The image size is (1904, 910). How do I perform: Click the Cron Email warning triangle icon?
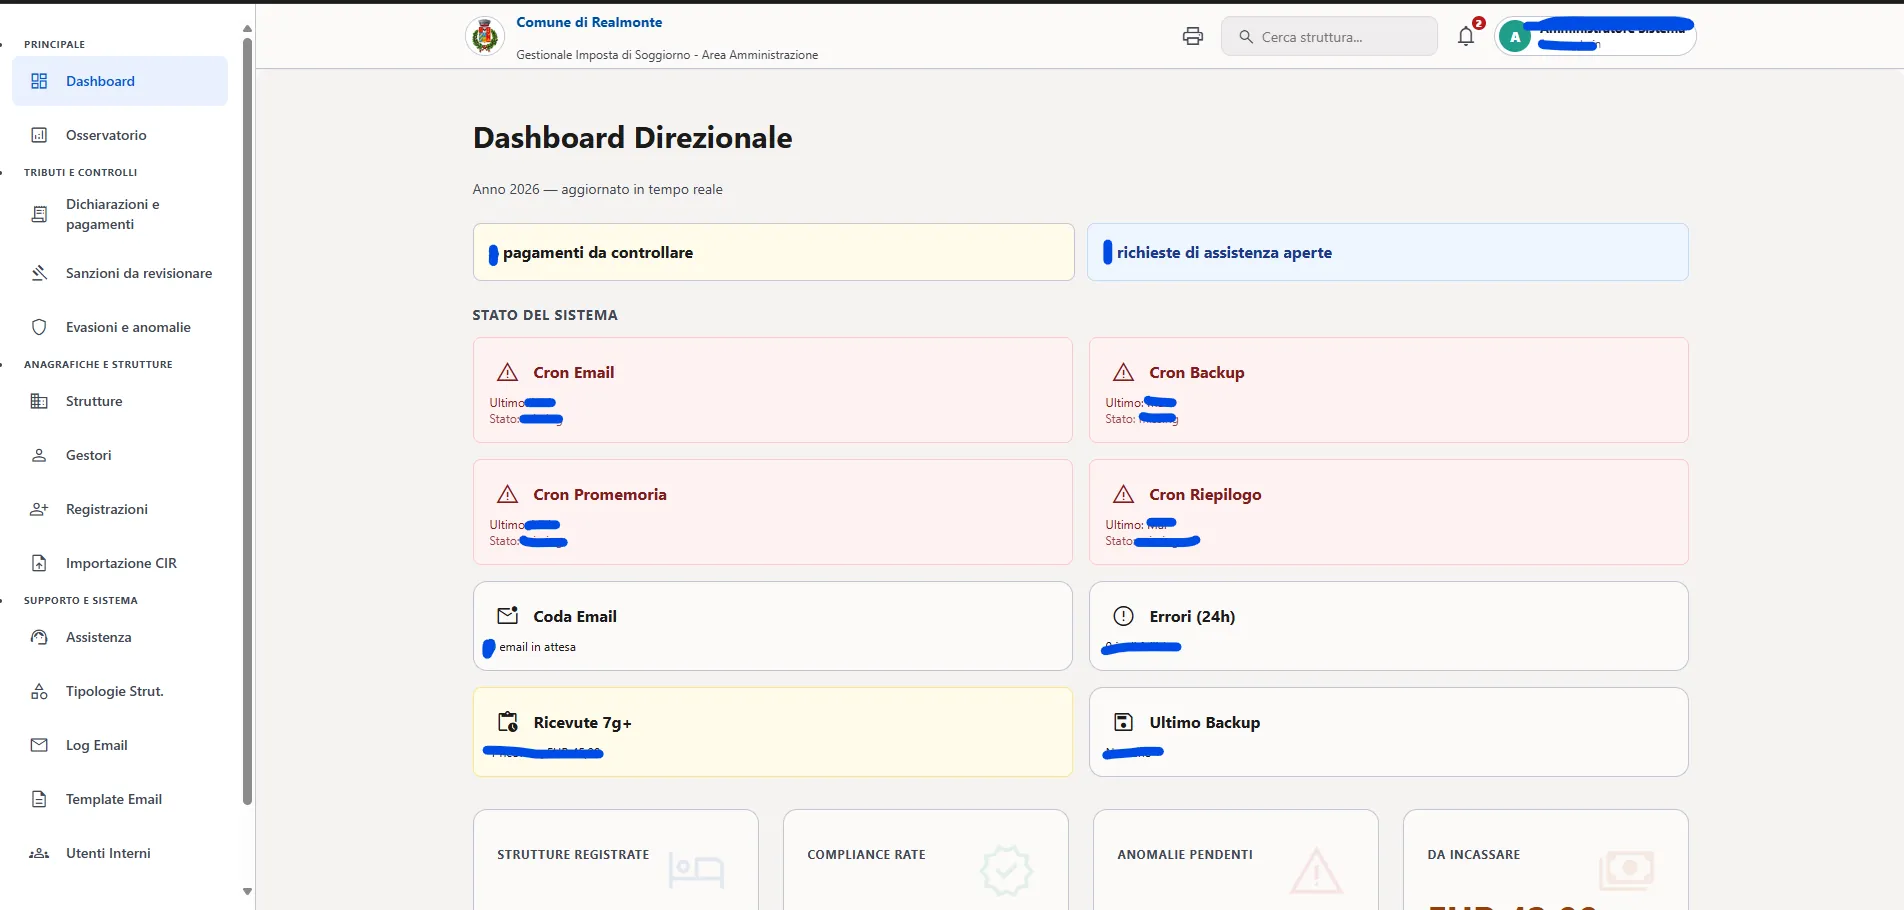click(508, 372)
